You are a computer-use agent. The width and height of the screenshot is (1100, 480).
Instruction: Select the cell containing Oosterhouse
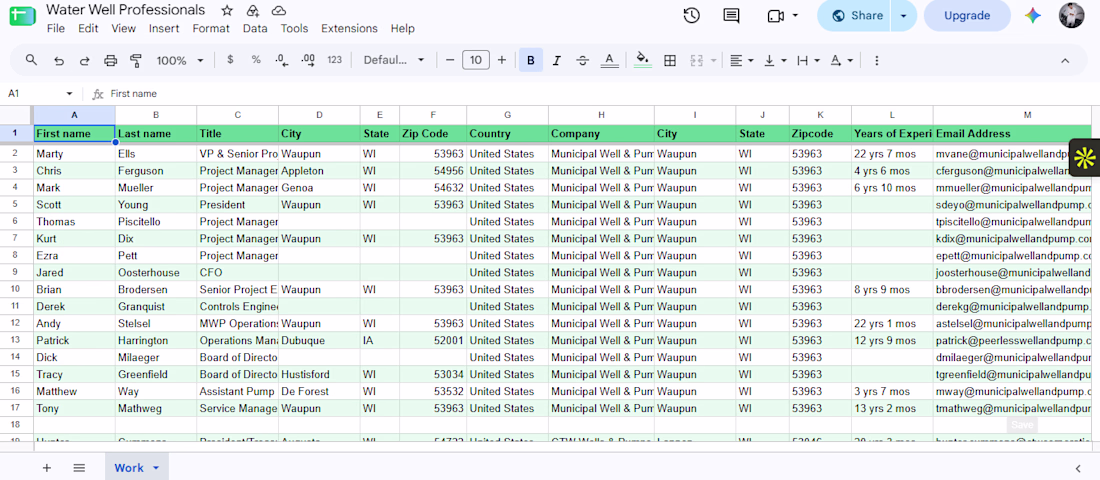point(156,272)
